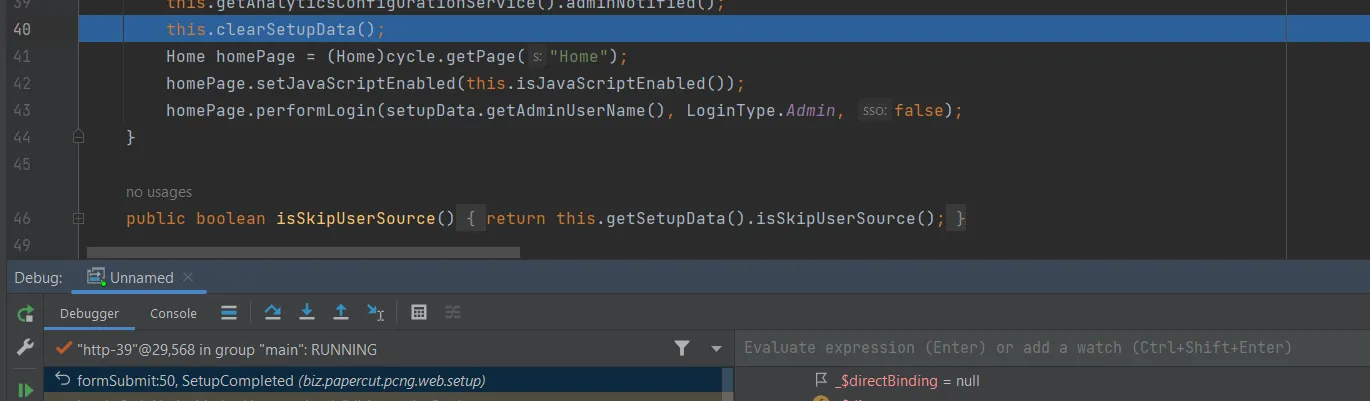
Task: Click the Debug: tool window label
Action: [x=38, y=277]
